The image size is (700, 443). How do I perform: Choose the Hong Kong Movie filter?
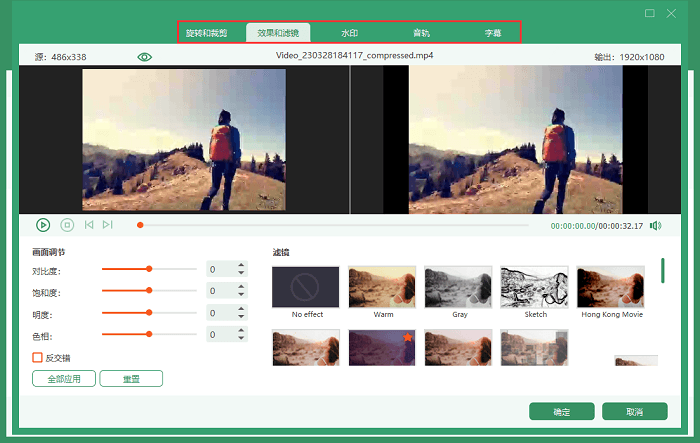(610, 287)
